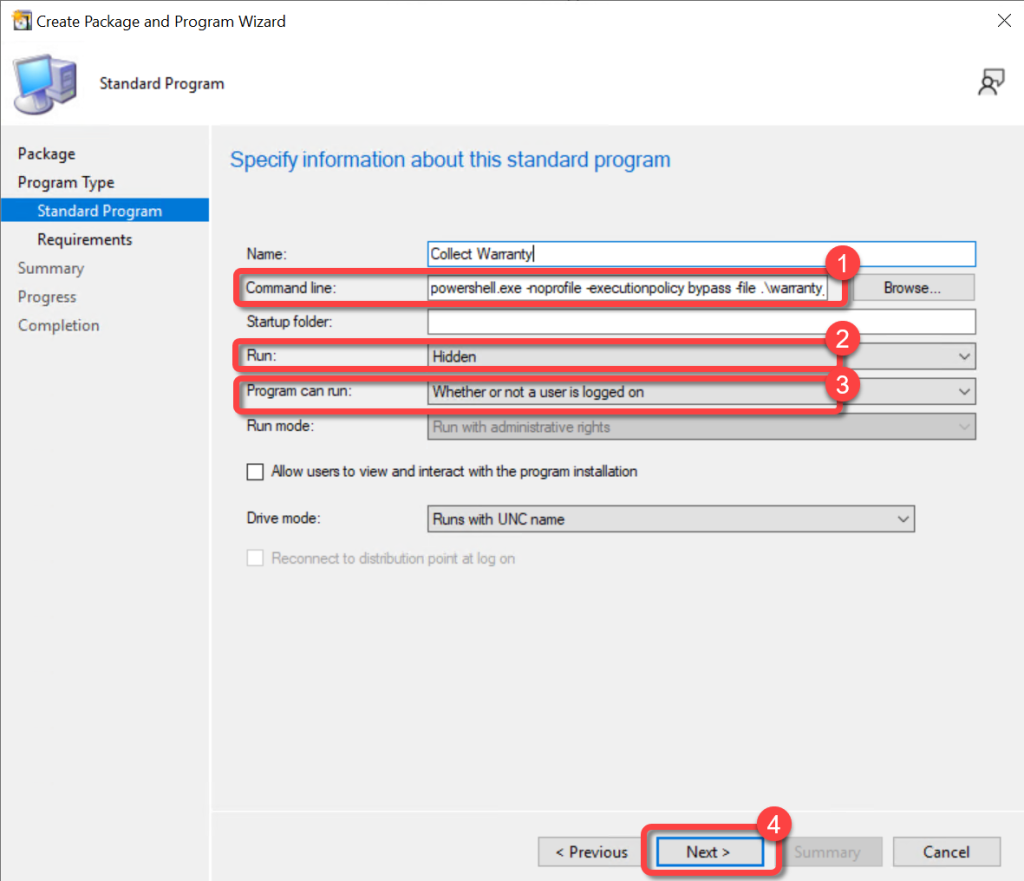This screenshot has width=1024, height=881.
Task: Click the Standard Program computer icon
Action: tap(44, 84)
